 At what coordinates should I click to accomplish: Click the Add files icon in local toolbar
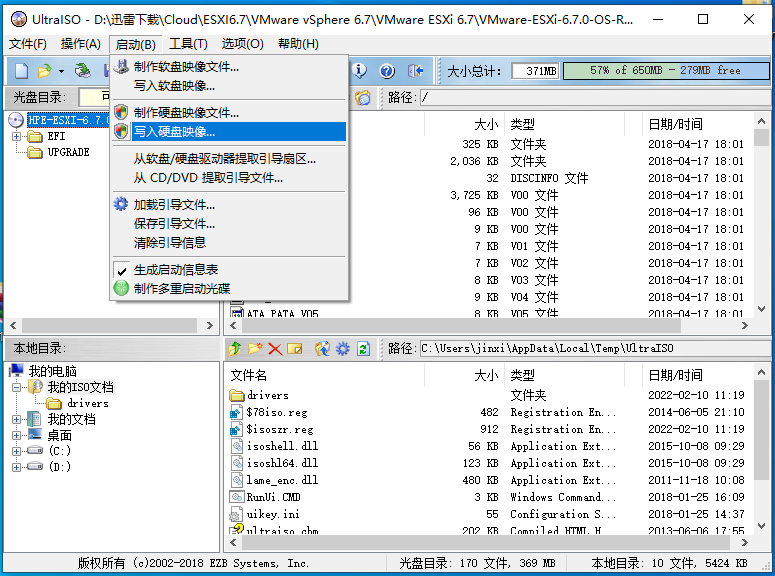(322, 349)
